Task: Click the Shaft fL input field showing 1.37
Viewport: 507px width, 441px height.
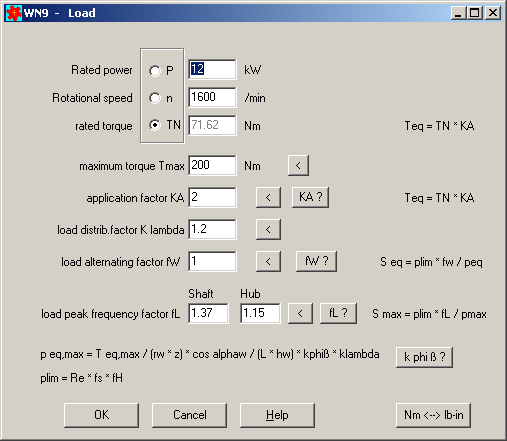Action: click(208, 313)
